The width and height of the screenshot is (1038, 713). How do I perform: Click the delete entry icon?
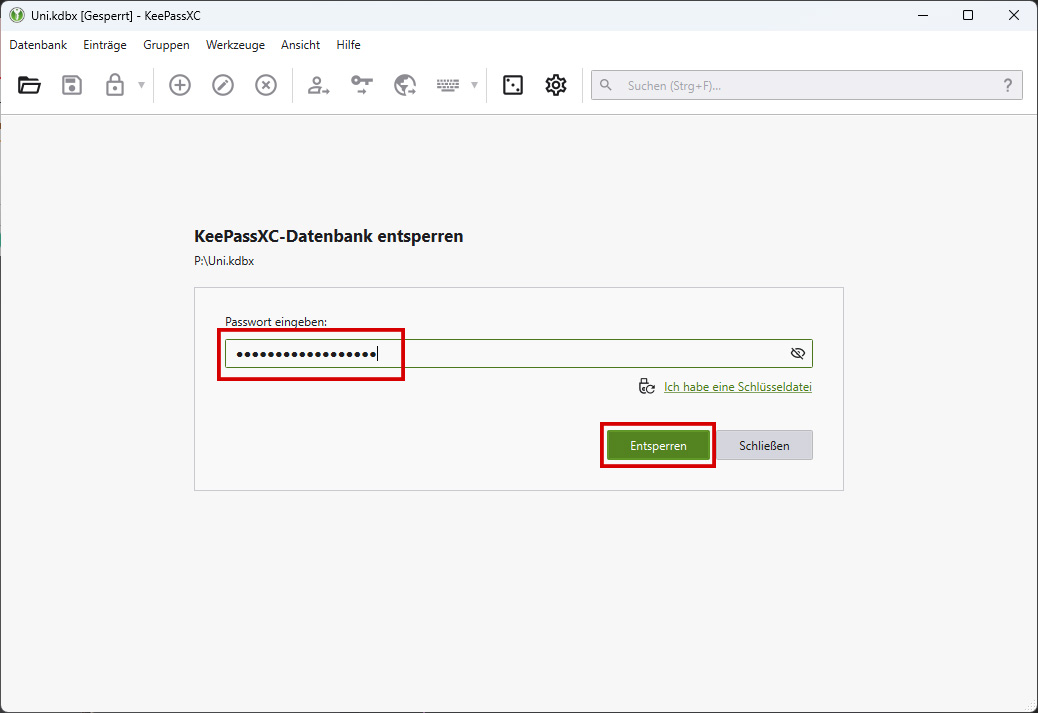266,85
